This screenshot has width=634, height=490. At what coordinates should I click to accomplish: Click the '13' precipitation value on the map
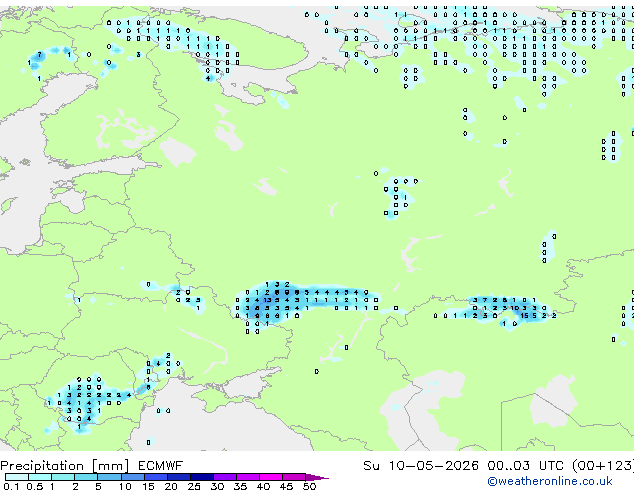point(267,300)
